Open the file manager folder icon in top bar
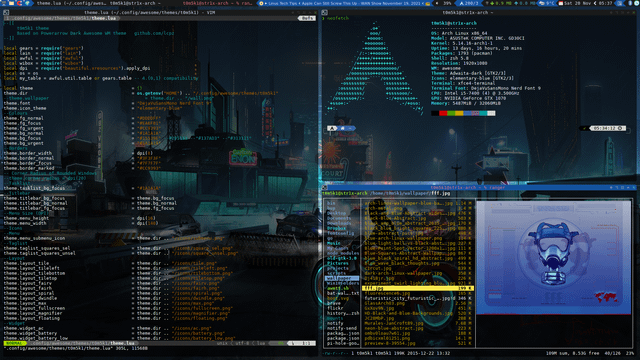Viewport: 640px width, 360px height. [11, 3]
